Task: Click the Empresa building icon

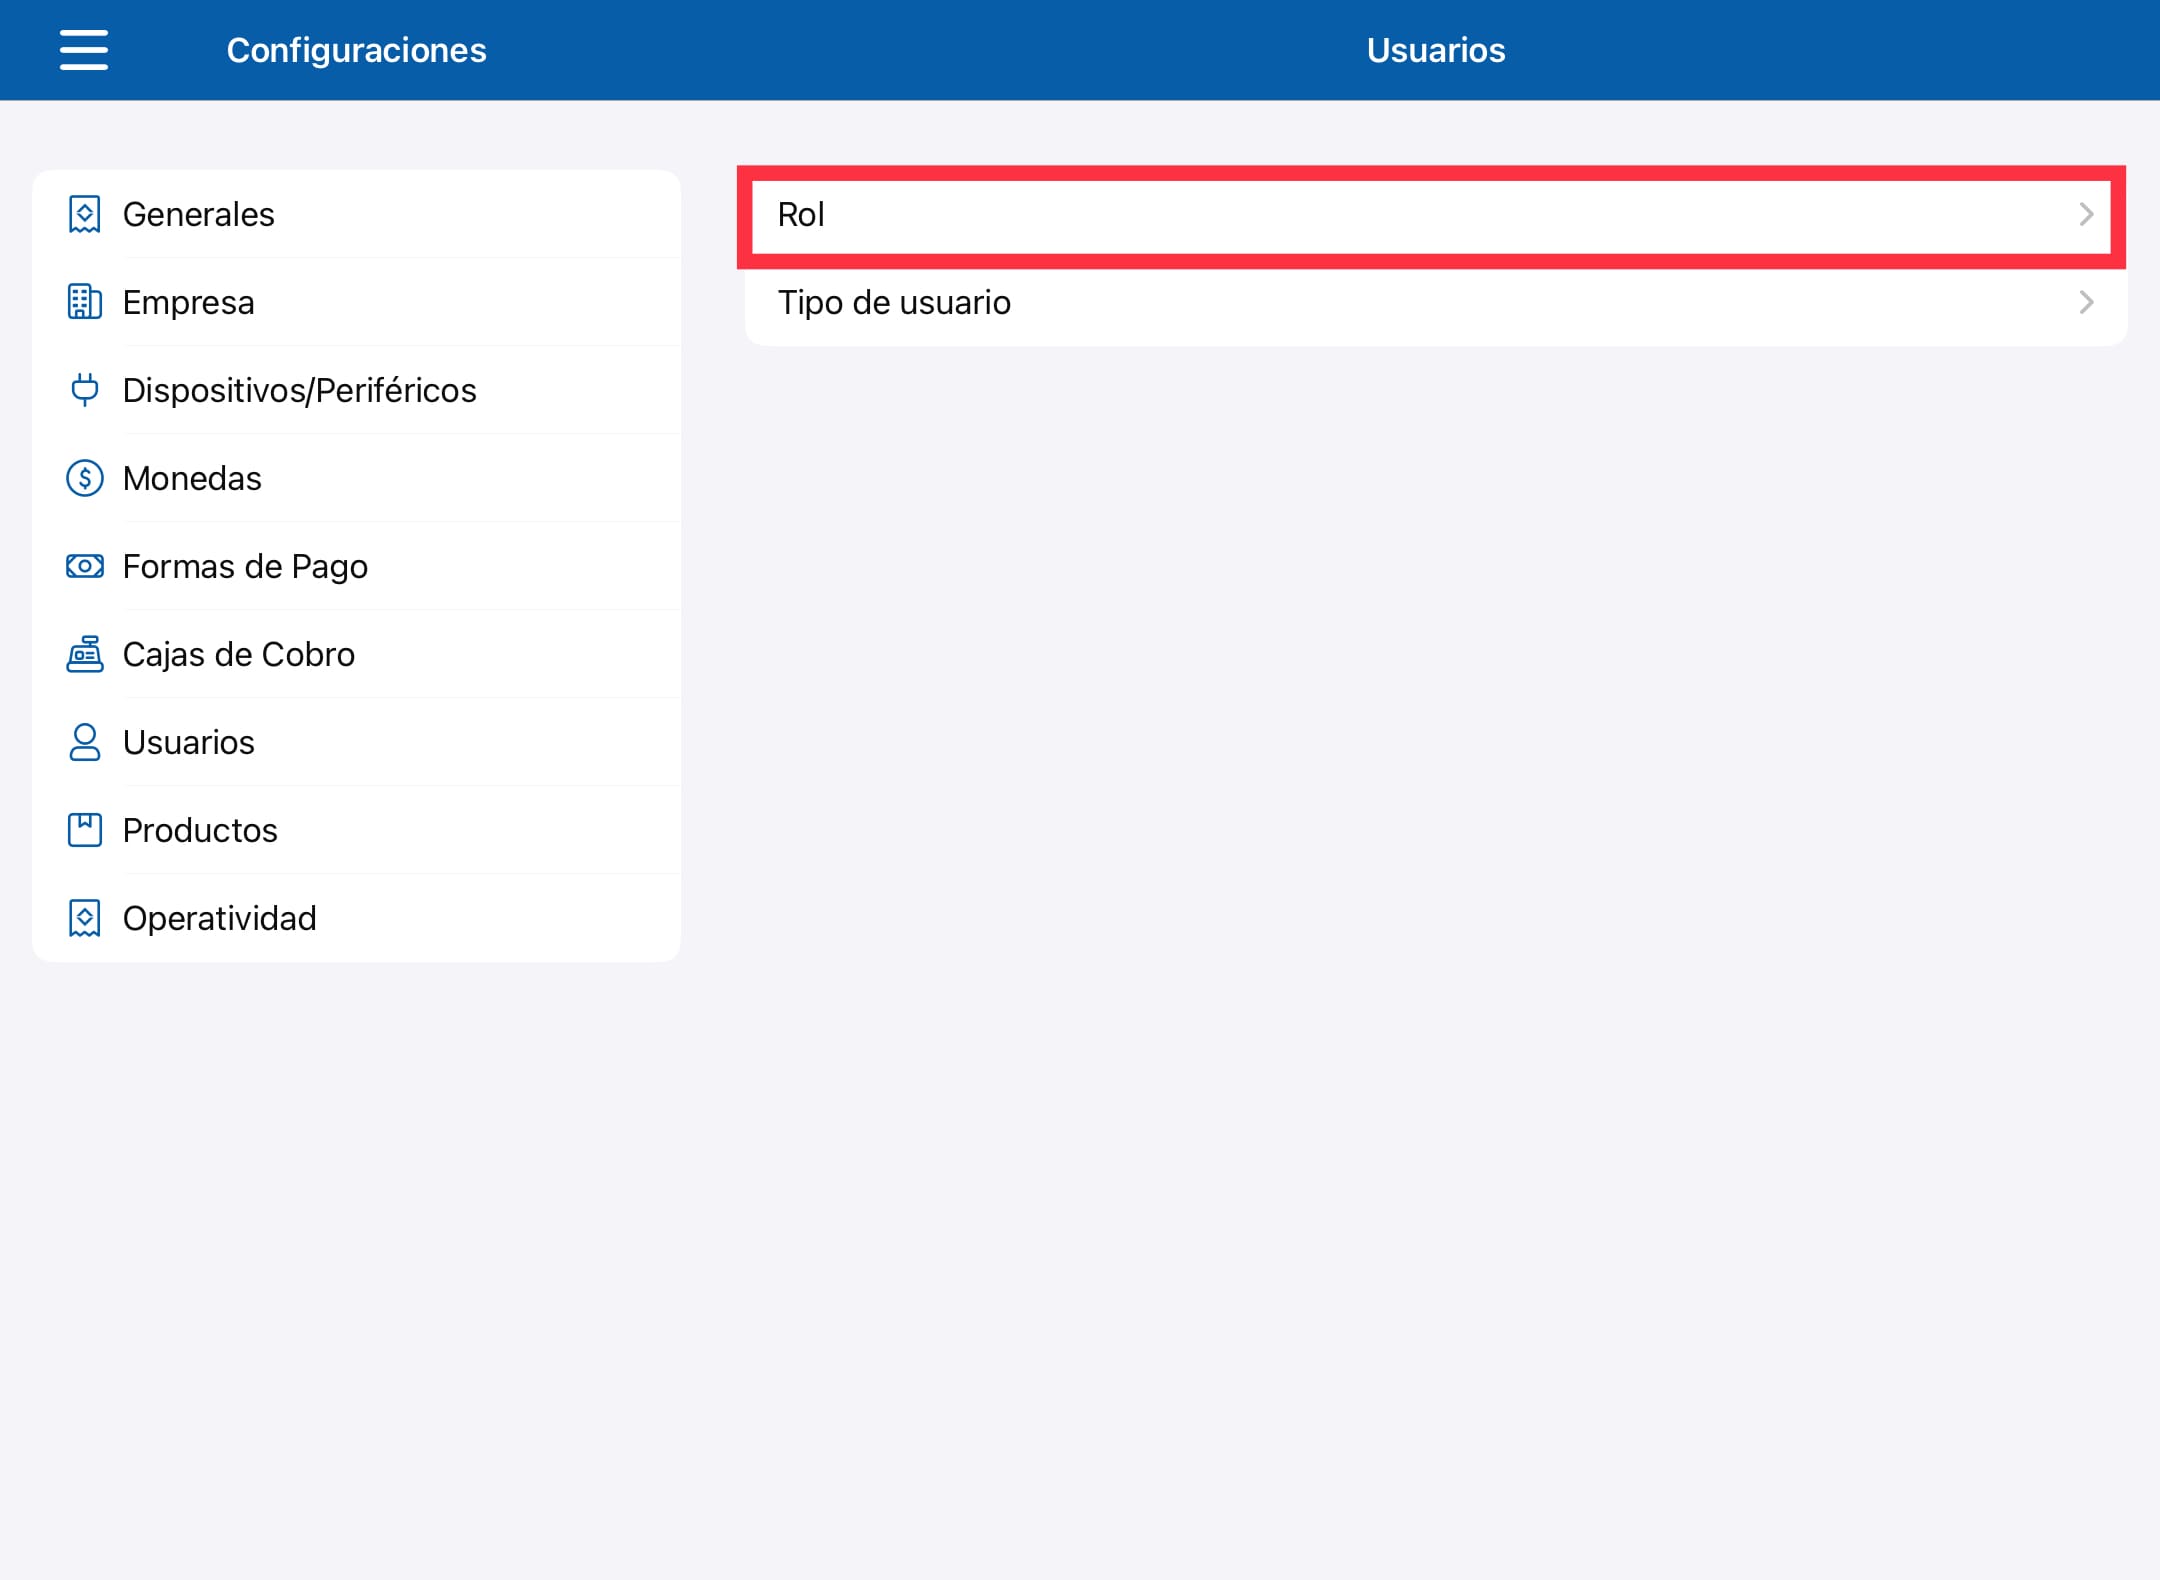Action: tap(85, 302)
